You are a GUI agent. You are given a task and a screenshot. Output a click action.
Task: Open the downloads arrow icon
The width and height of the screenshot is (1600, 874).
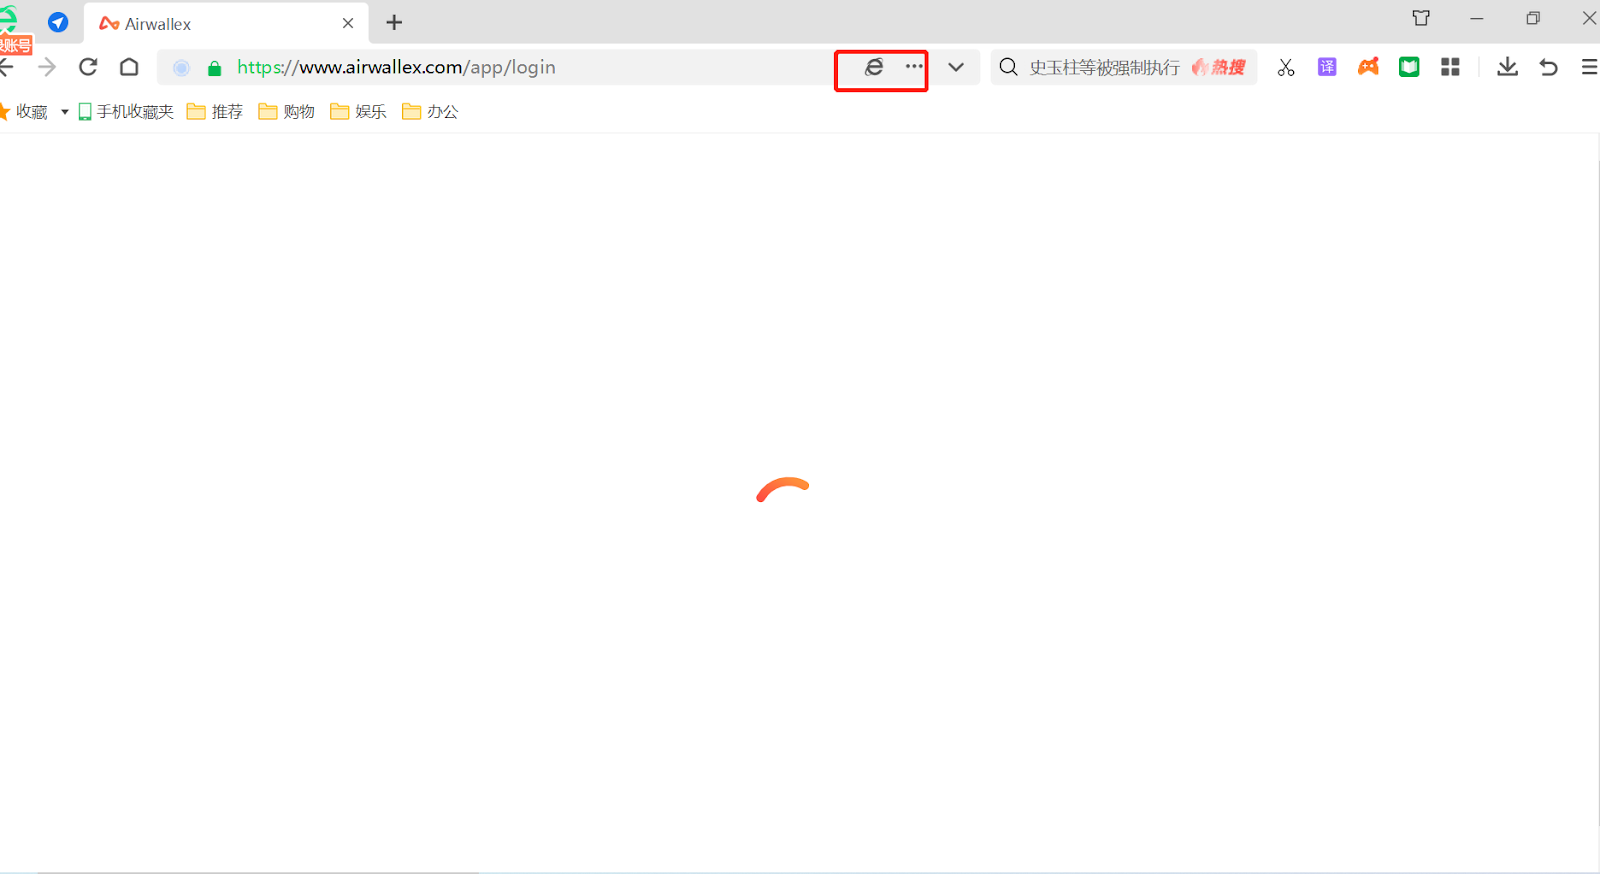(x=1507, y=67)
